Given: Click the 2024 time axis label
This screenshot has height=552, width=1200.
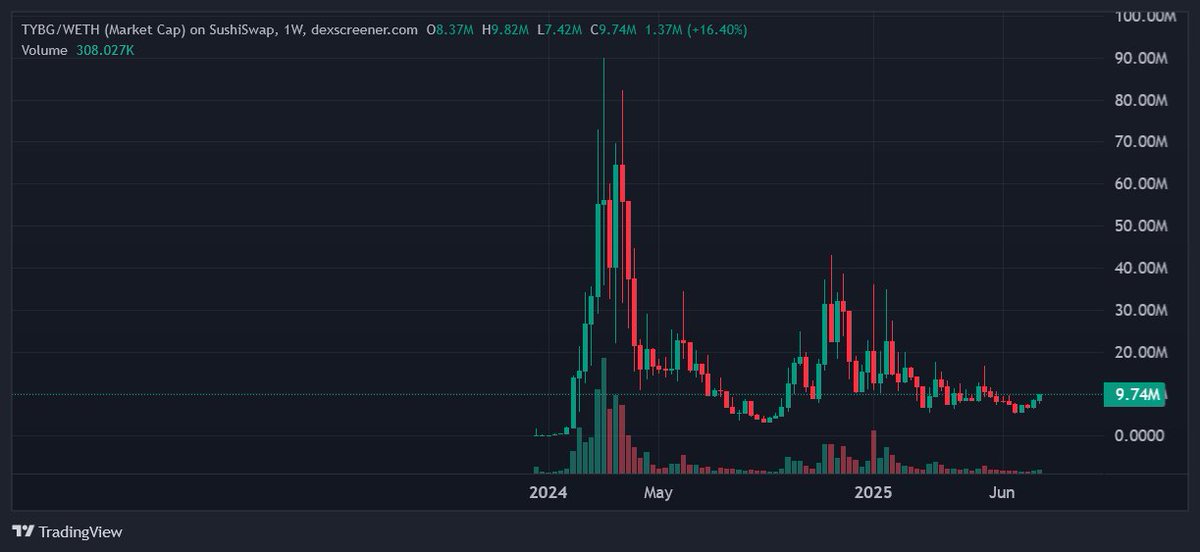Looking at the screenshot, I should pos(548,493).
